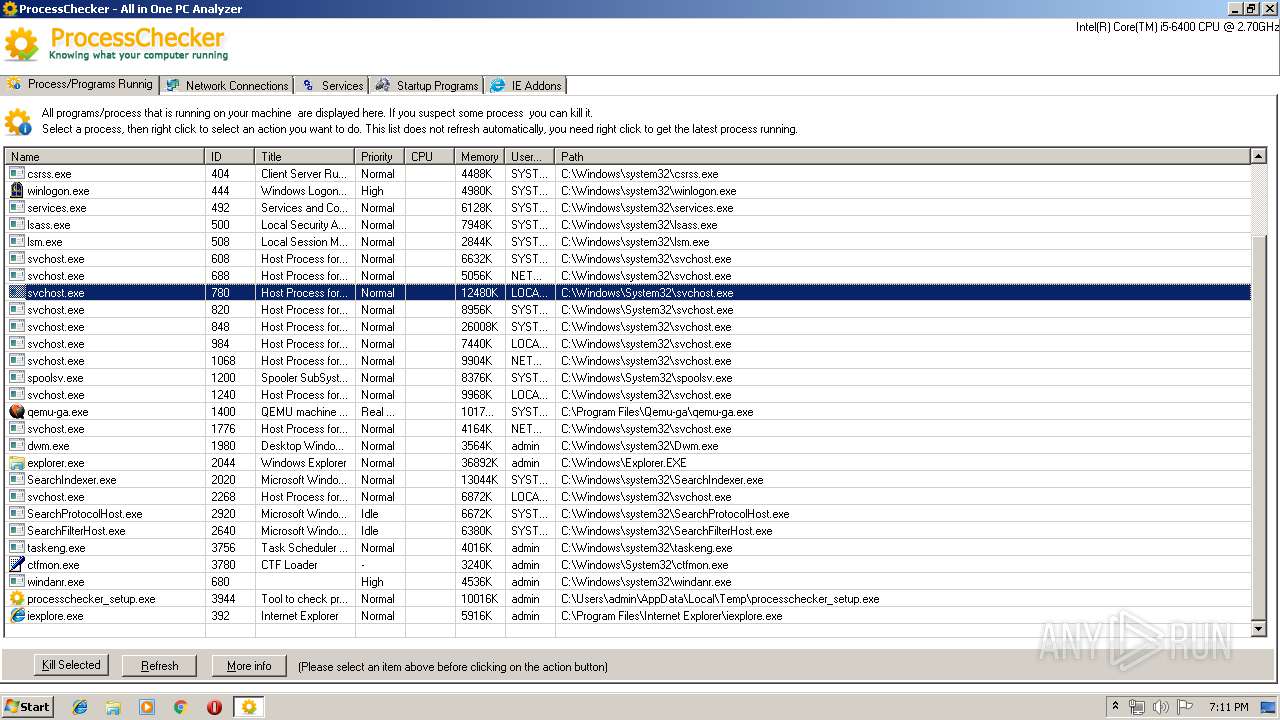Viewport: 1280px width, 720px height.
Task: Sort by the Path column header
Action: pyautogui.click(x=902, y=156)
